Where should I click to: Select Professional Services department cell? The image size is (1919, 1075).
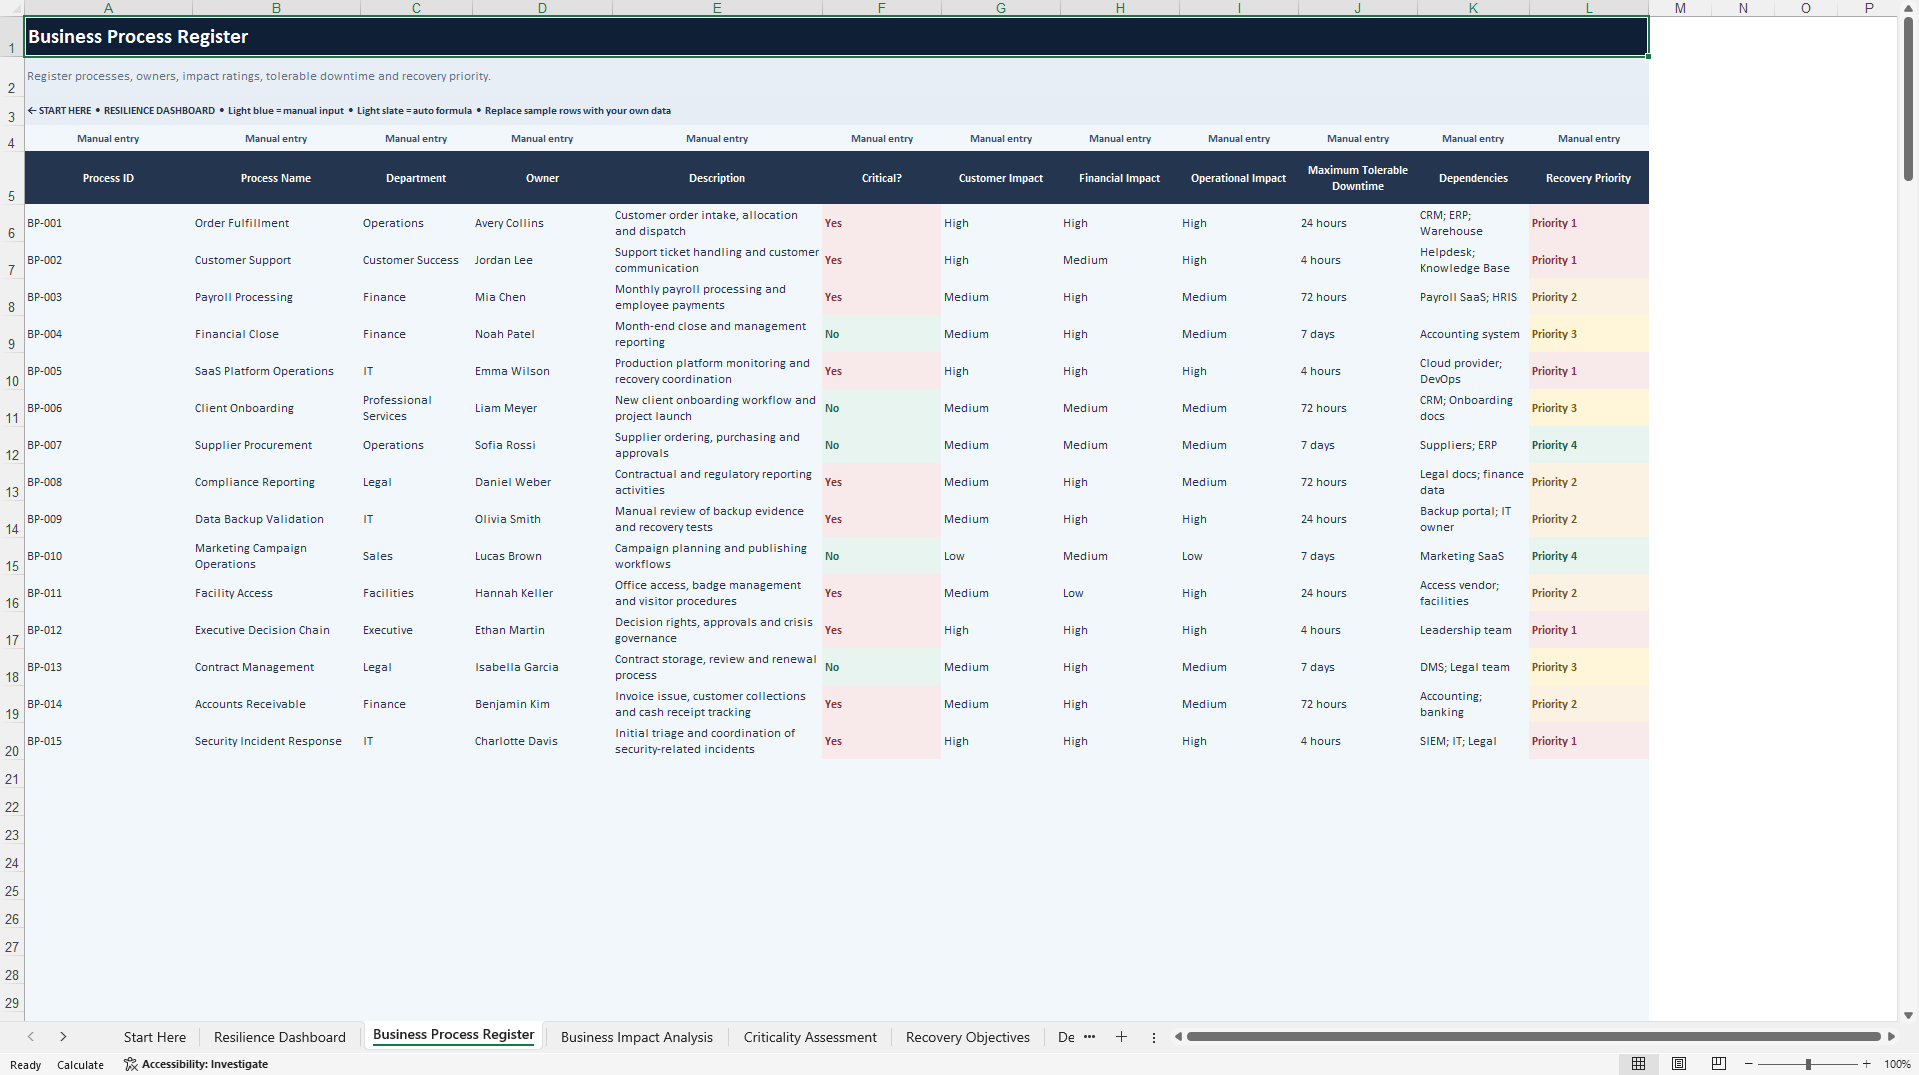tap(416, 408)
